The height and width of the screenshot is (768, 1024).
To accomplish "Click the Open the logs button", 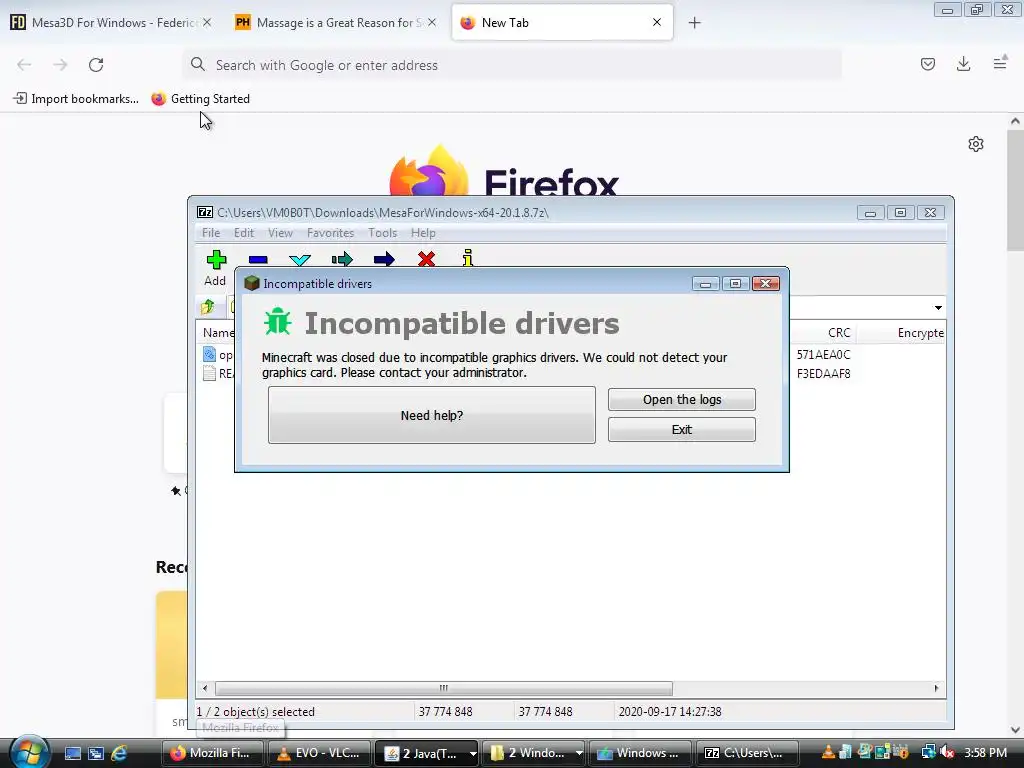I will [x=682, y=400].
